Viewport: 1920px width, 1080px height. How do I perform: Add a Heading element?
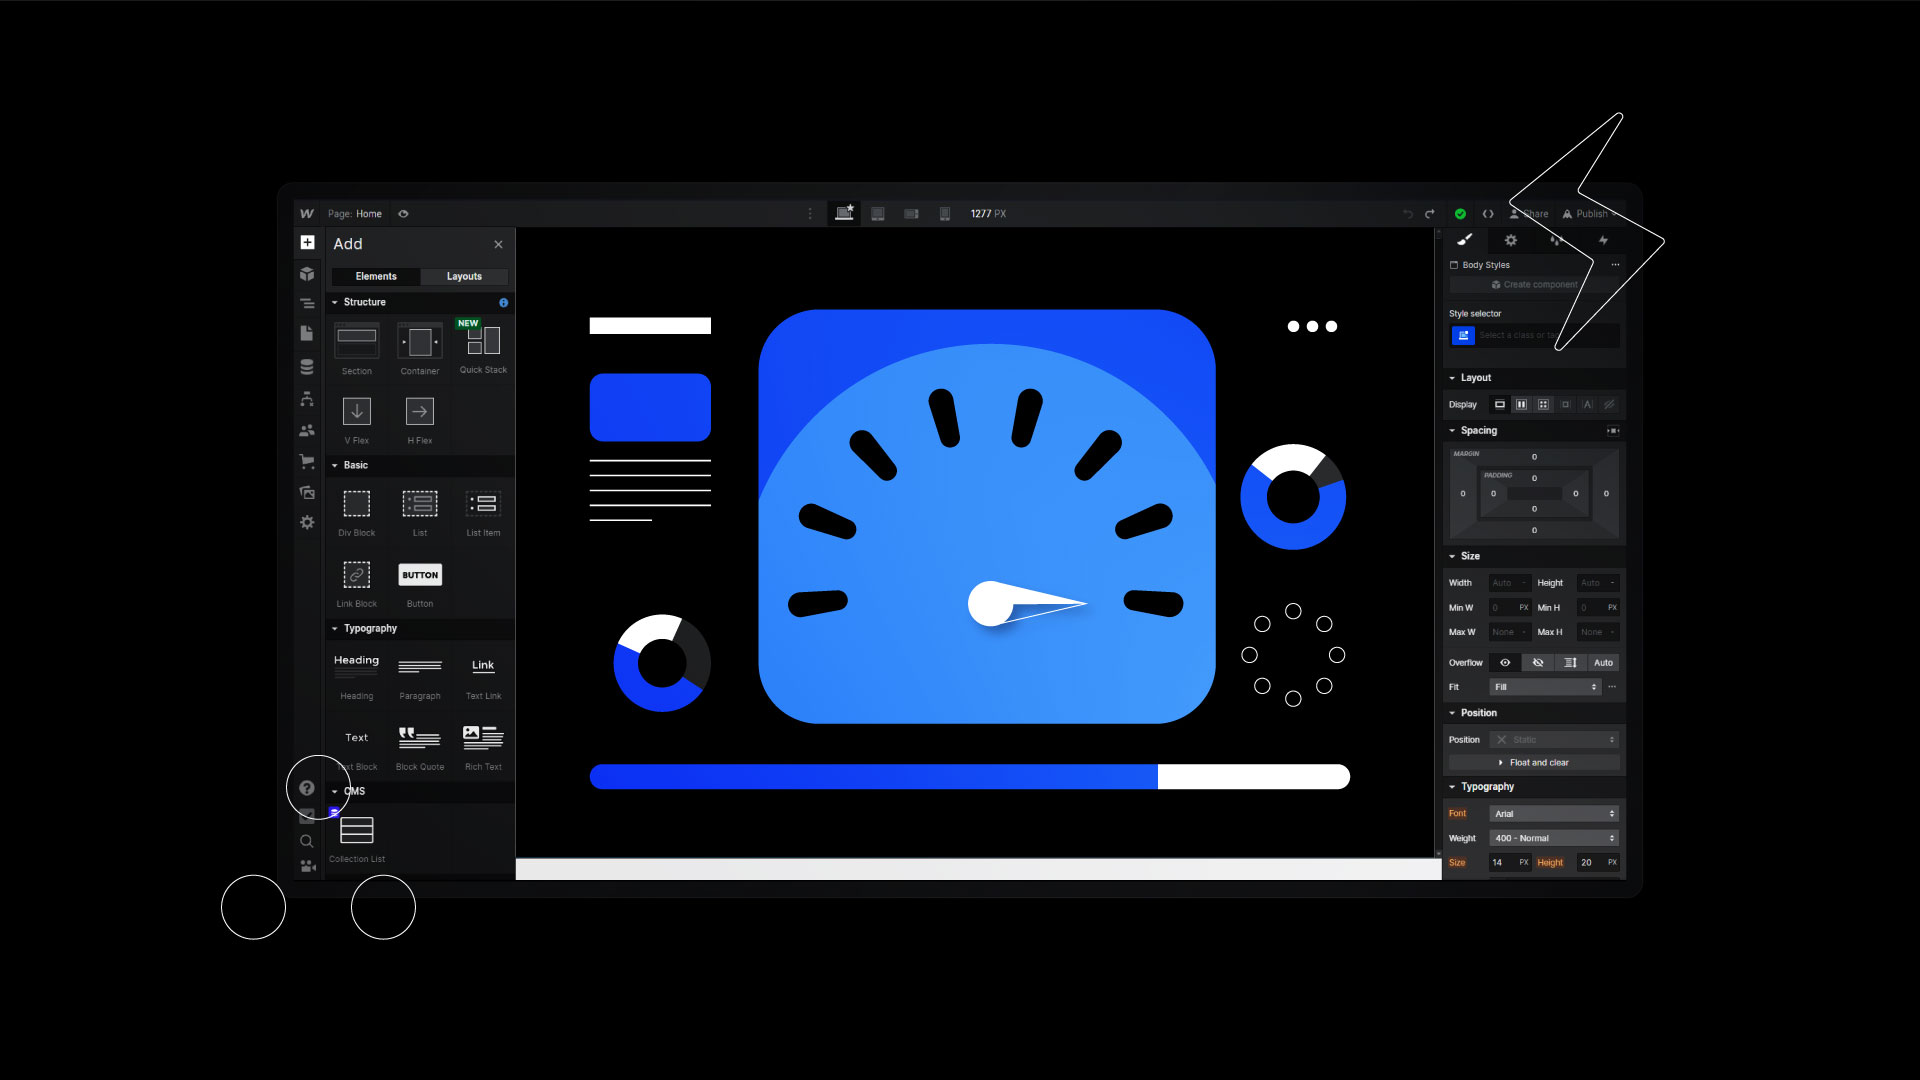coord(357,676)
